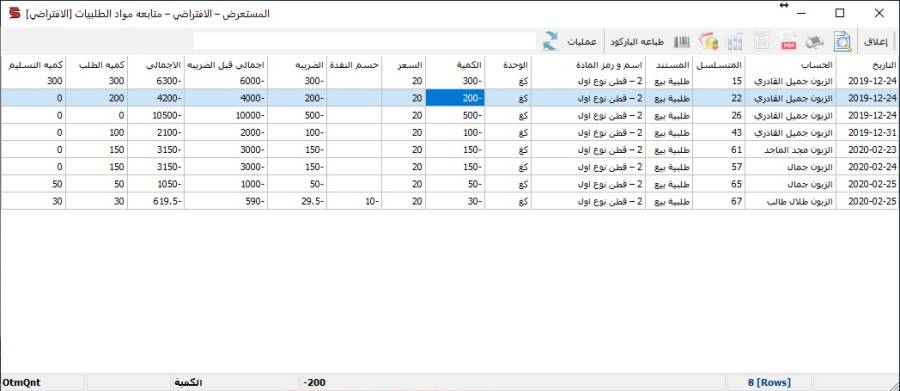This screenshot has height=391, width=900.
Task: Select pre-tax total cell -10000
Action: [x=226, y=115]
